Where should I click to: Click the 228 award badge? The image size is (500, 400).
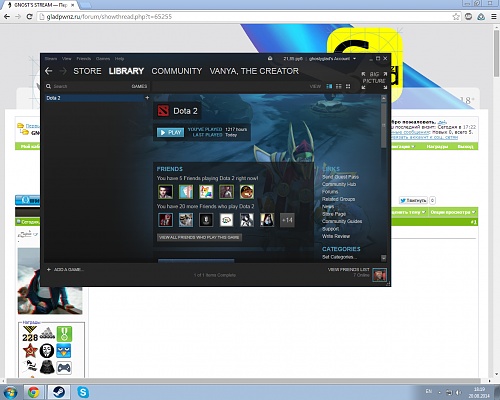coord(30,334)
